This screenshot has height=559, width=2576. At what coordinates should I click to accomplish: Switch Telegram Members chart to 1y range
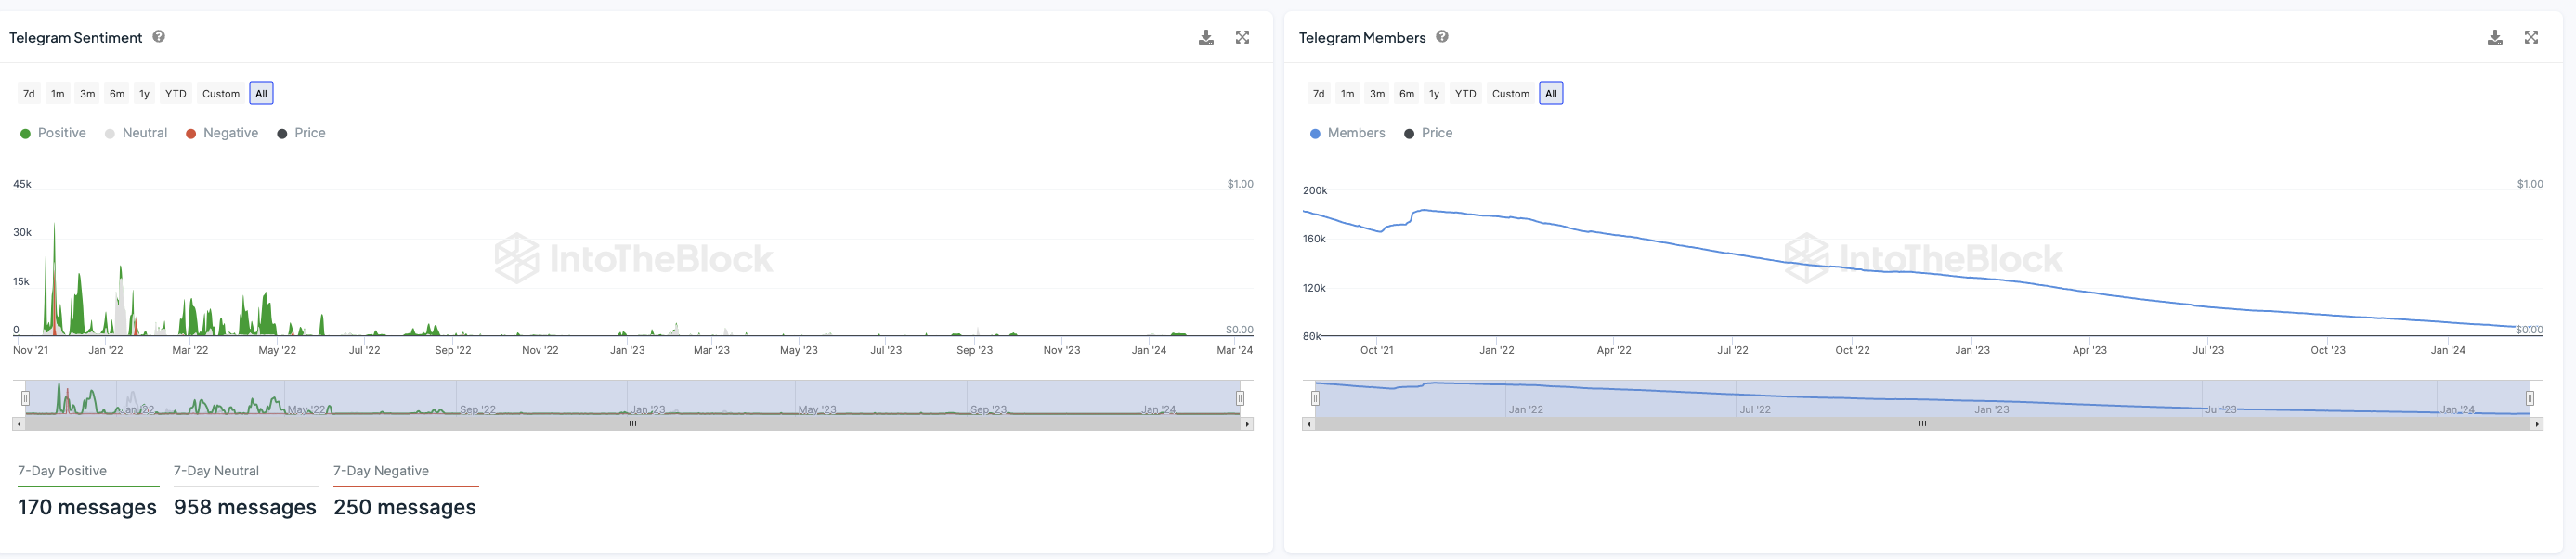point(1434,94)
